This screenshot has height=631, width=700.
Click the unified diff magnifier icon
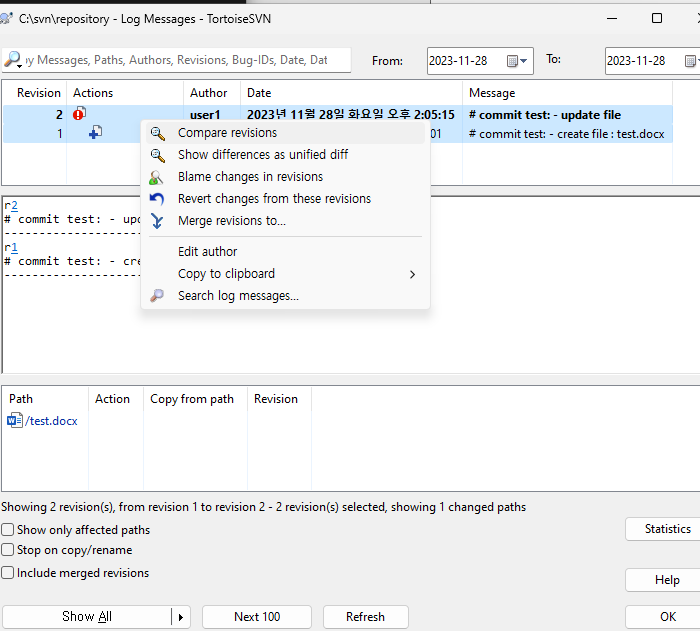(x=158, y=155)
